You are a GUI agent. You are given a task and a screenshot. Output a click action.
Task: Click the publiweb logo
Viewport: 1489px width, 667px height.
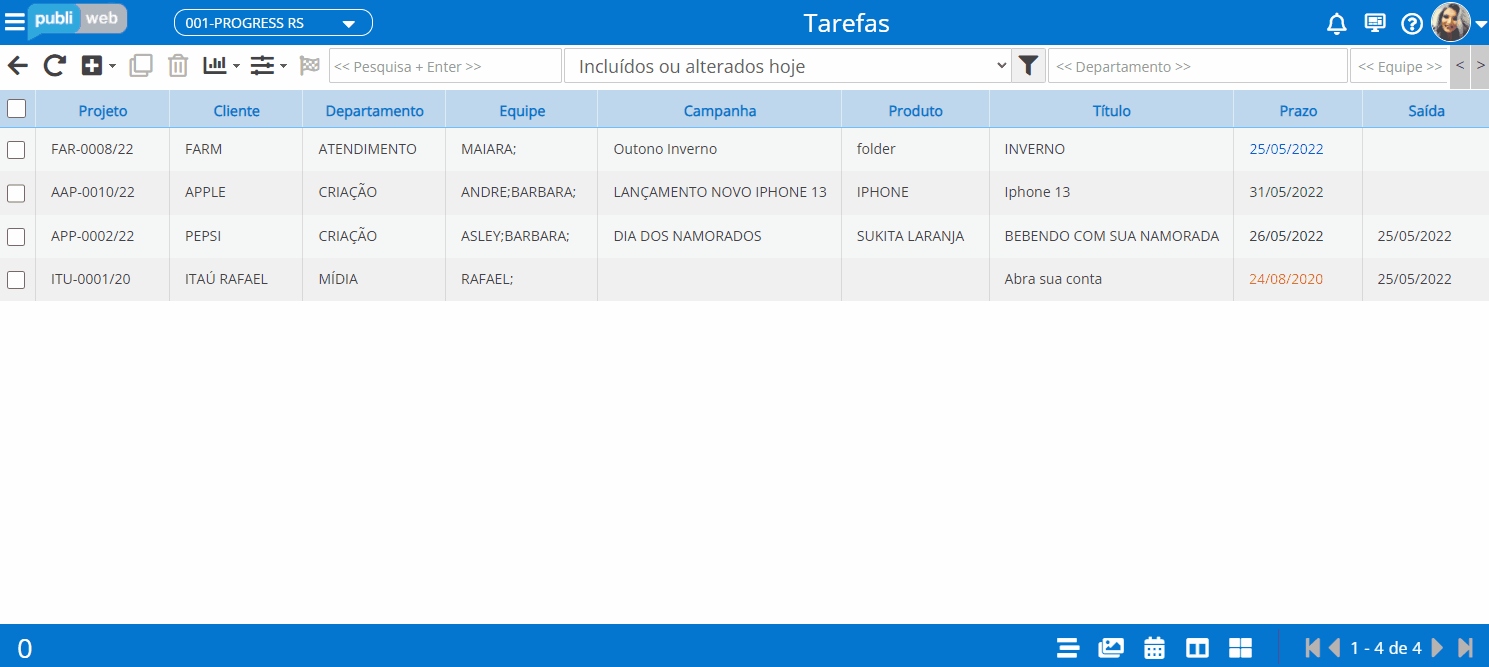77,20
